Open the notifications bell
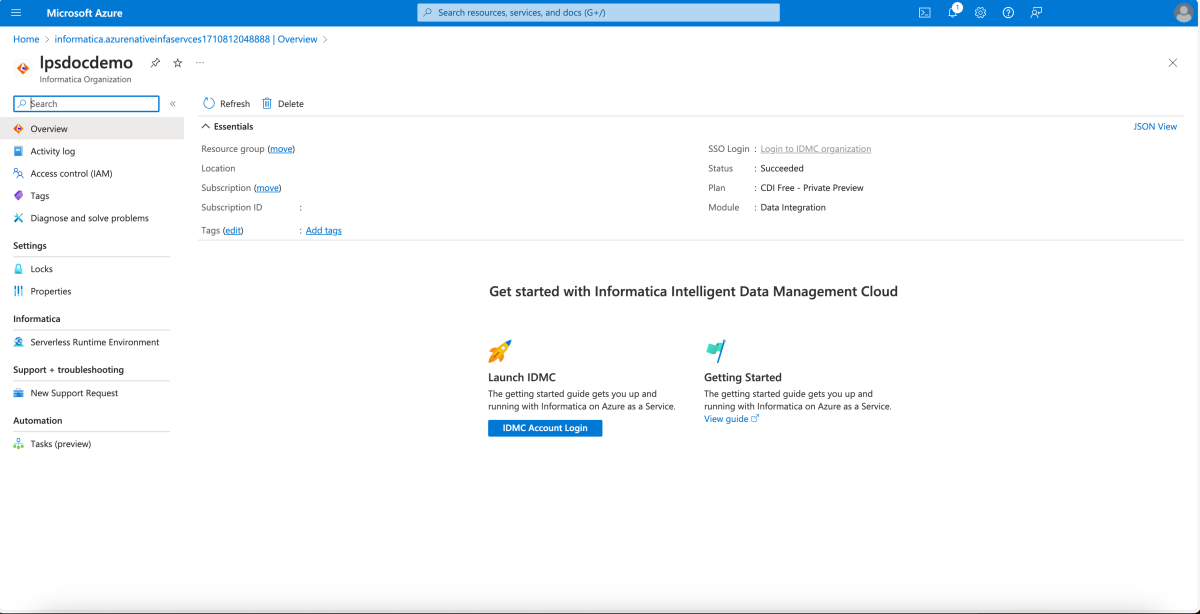The width and height of the screenshot is (1200, 614). point(951,12)
